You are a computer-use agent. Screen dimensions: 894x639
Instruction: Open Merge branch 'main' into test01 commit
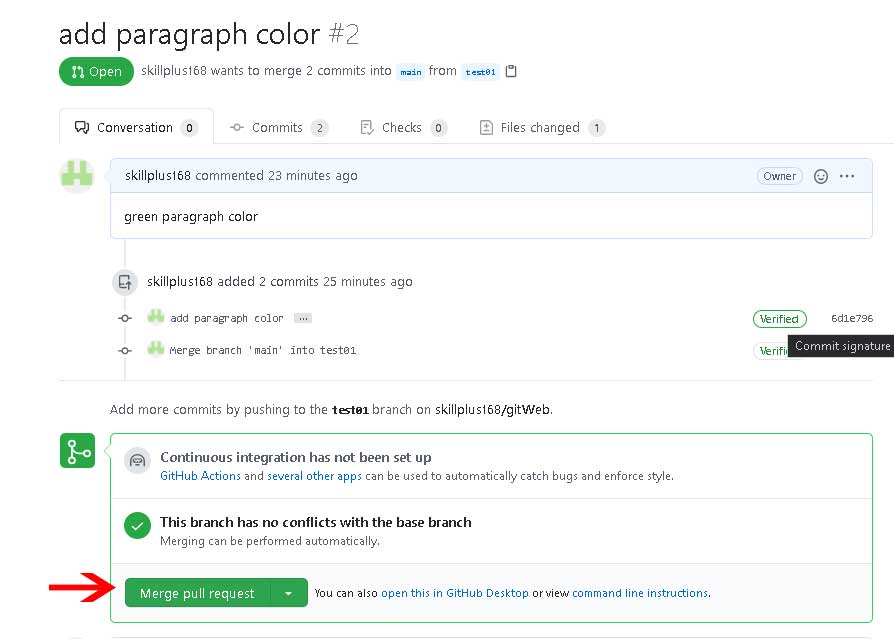[263, 350]
